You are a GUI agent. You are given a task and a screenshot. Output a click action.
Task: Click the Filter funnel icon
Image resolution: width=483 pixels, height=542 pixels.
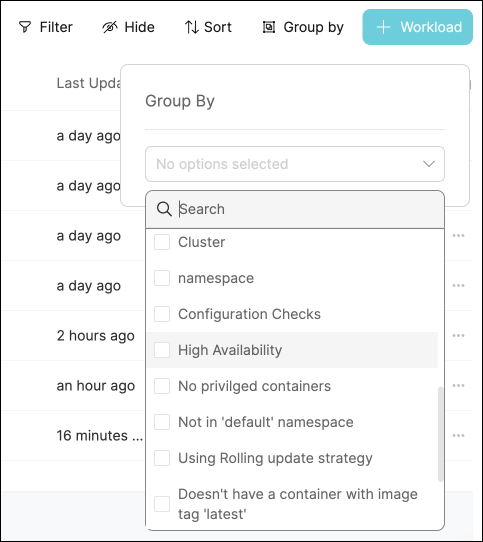(25, 27)
